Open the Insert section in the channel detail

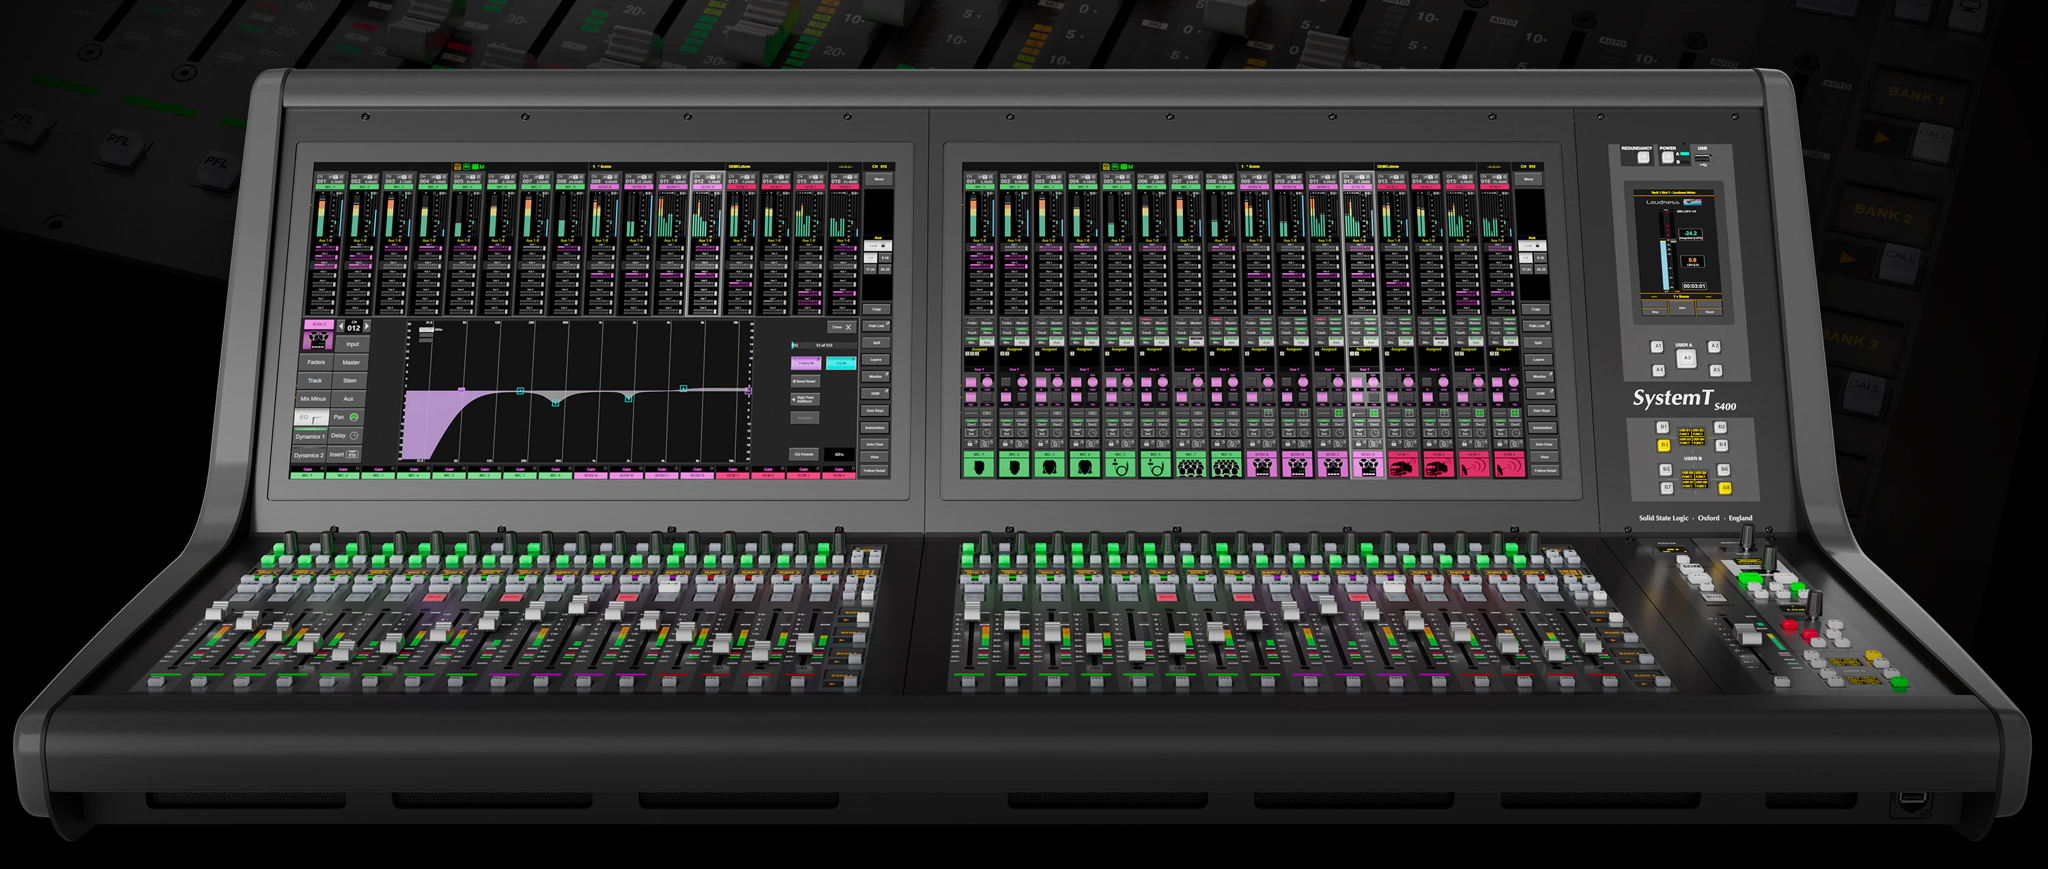click(x=343, y=454)
